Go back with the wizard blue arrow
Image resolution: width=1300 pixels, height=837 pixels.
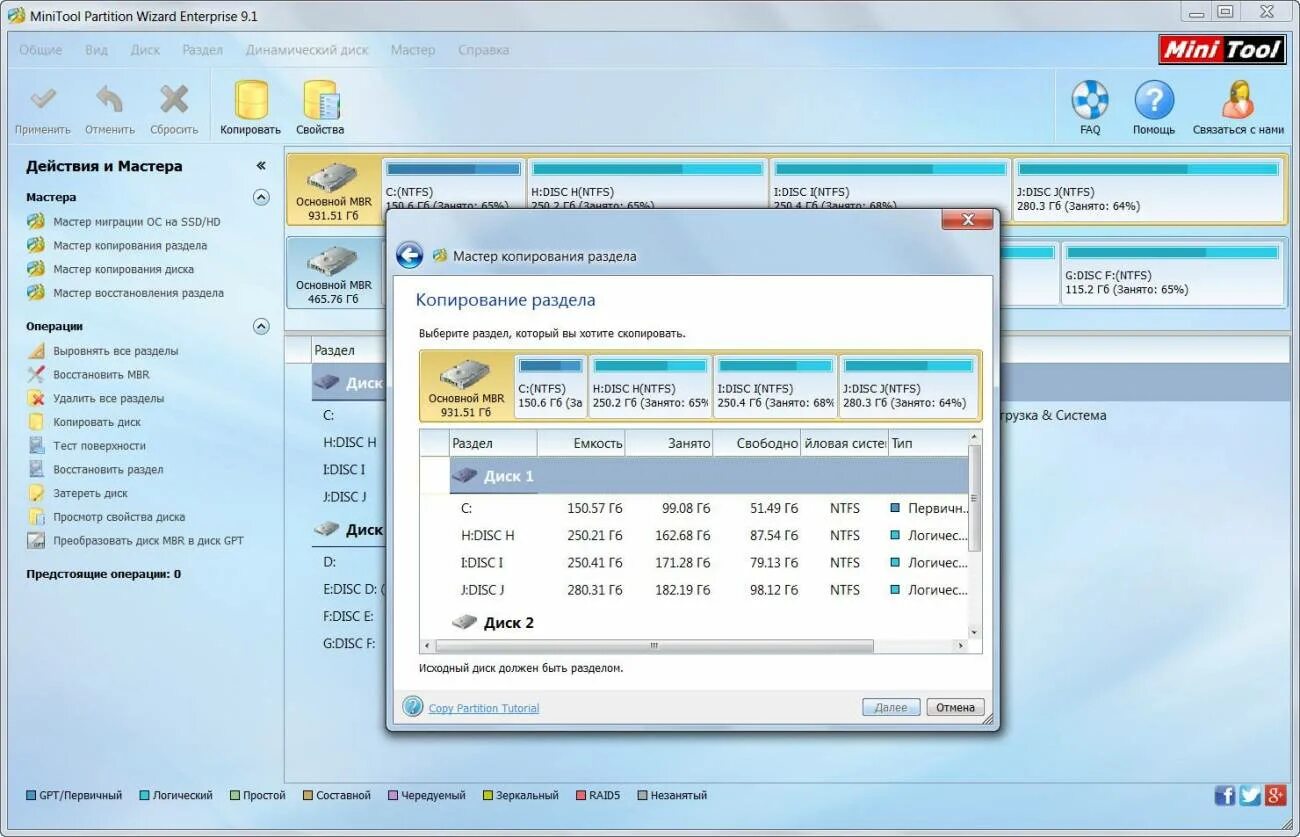point(409,255)
